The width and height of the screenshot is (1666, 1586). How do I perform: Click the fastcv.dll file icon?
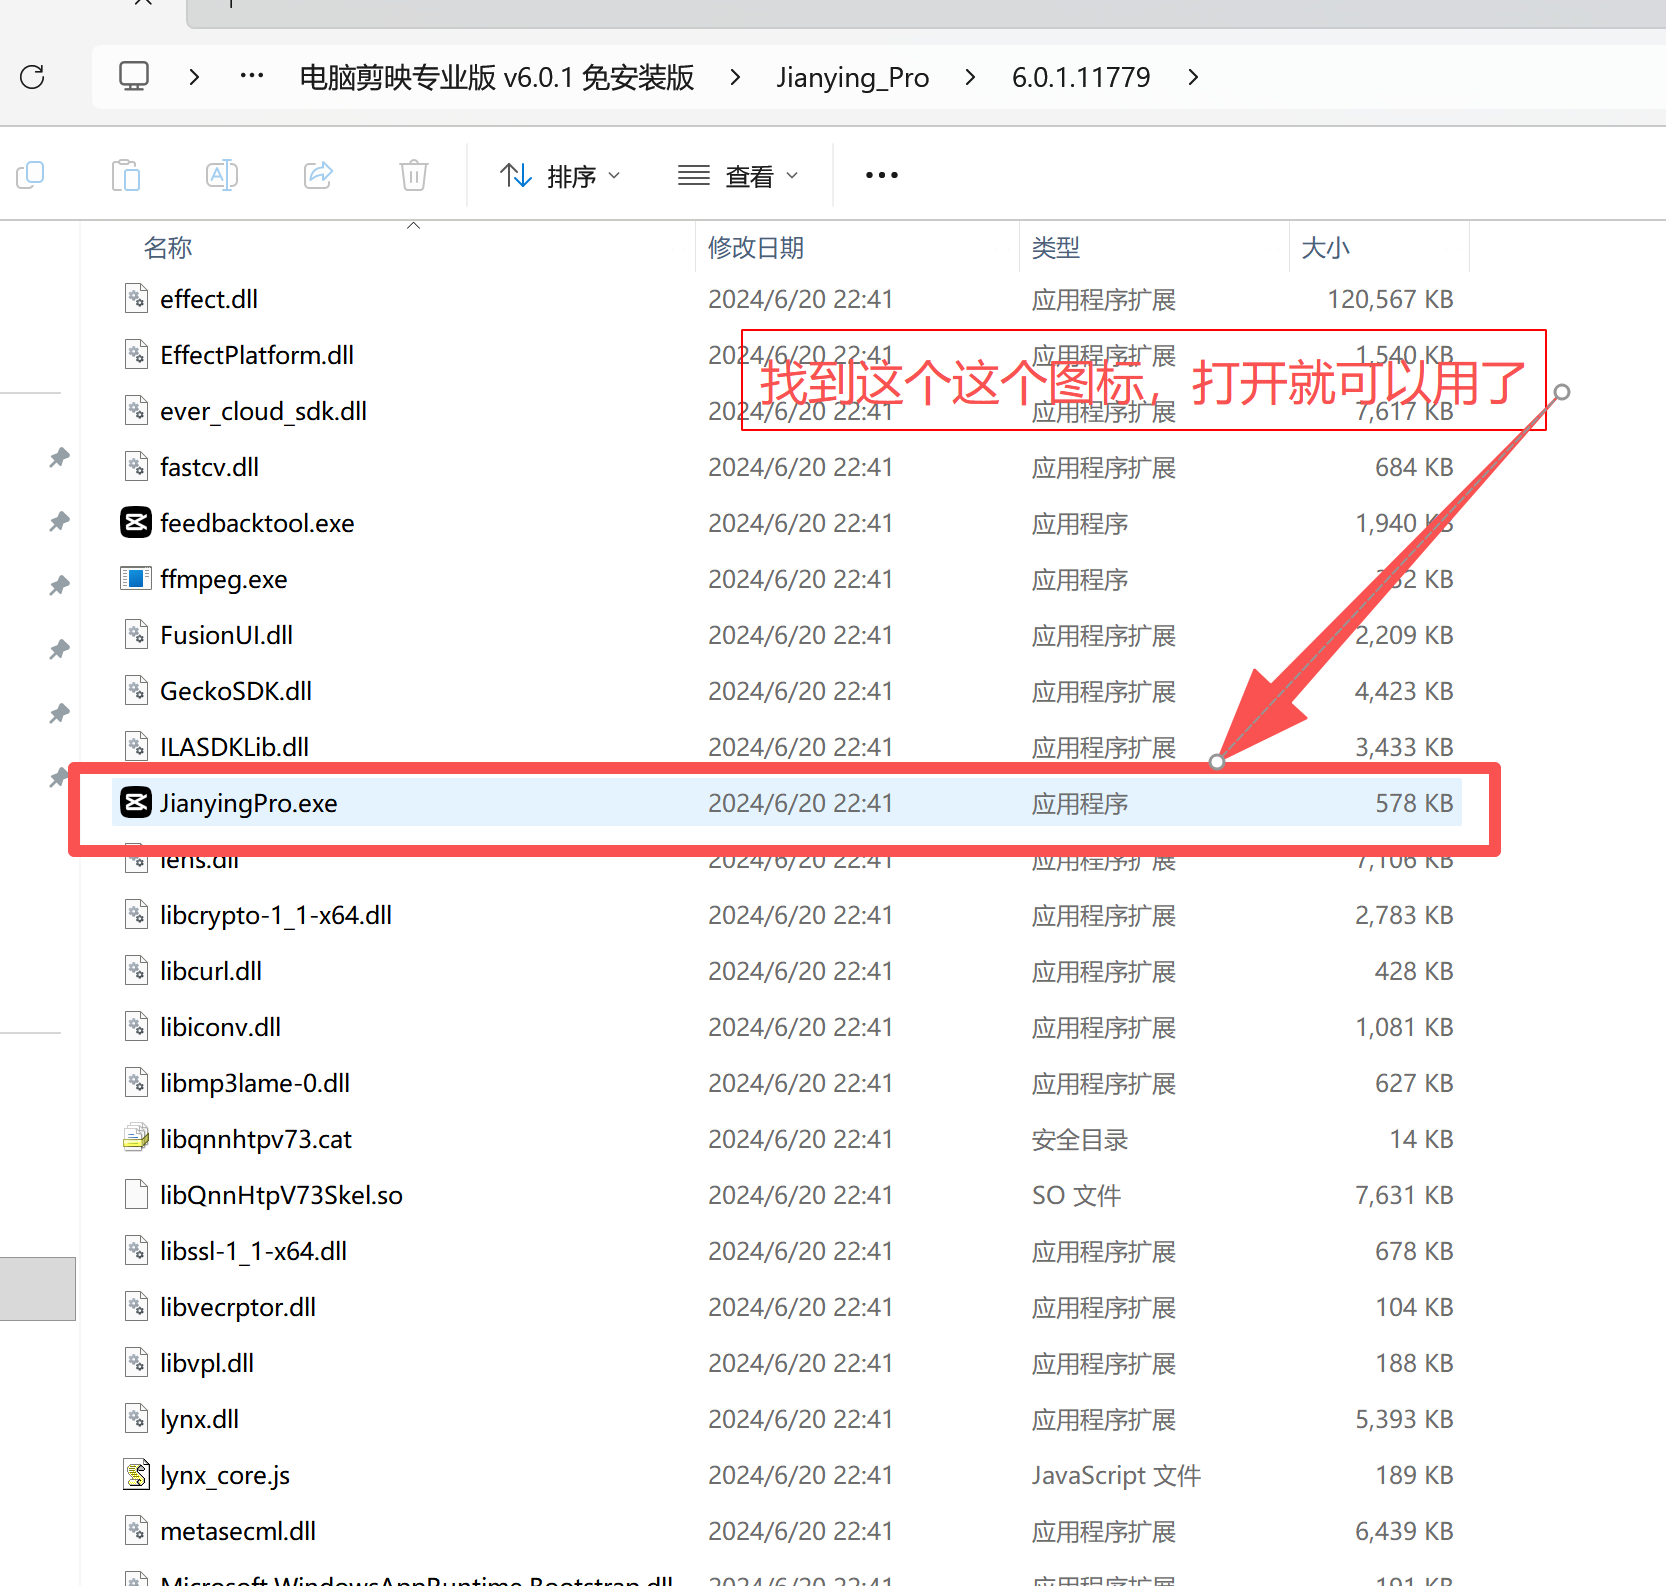click(136, 466)
